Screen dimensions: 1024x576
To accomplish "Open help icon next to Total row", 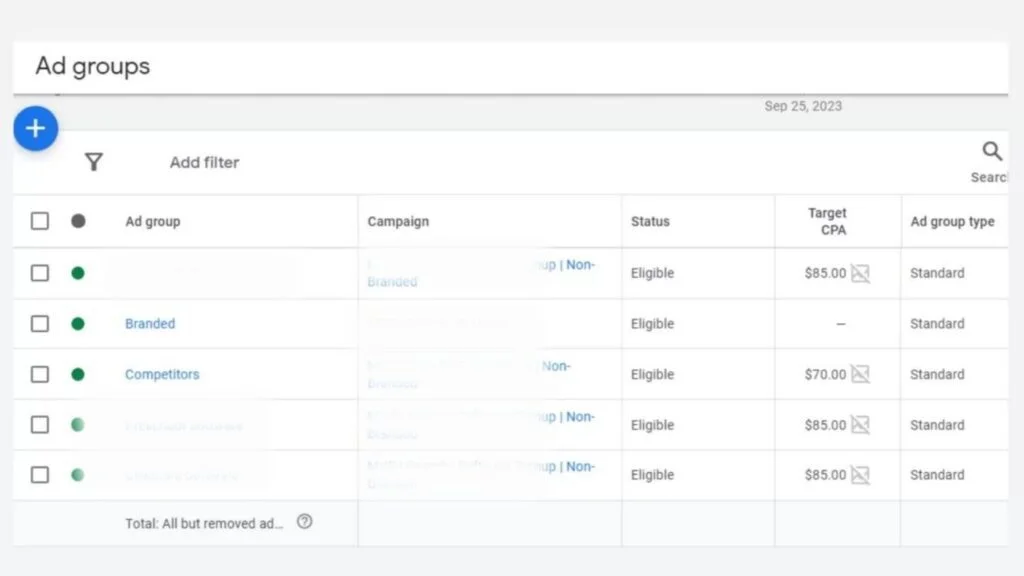I will (x=304, y=521).
